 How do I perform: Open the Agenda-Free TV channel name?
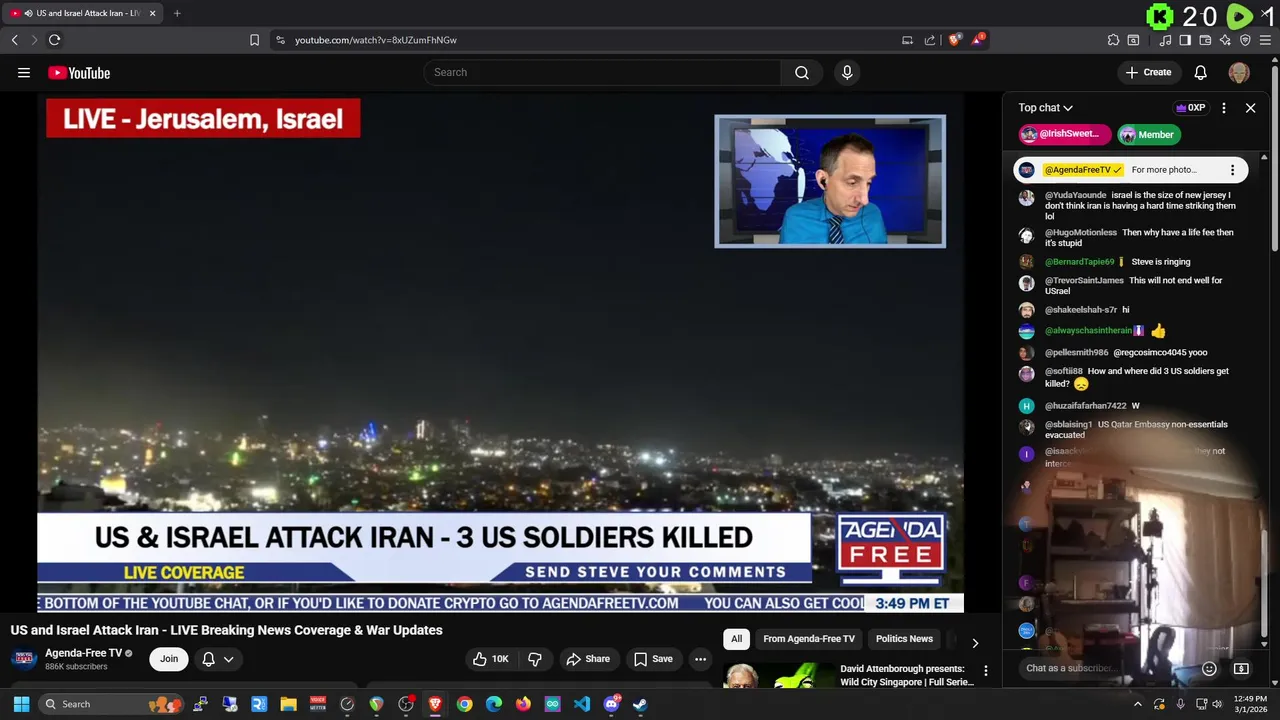(x=83, y=653)
